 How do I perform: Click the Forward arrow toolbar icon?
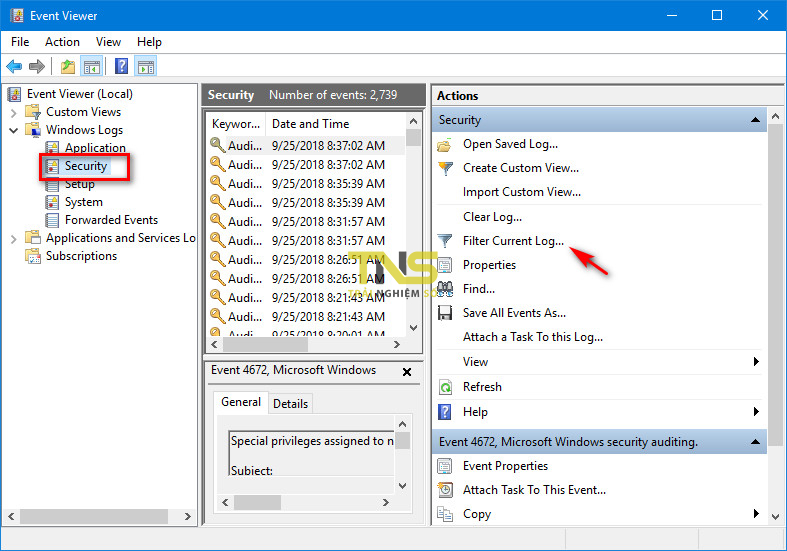37,66
